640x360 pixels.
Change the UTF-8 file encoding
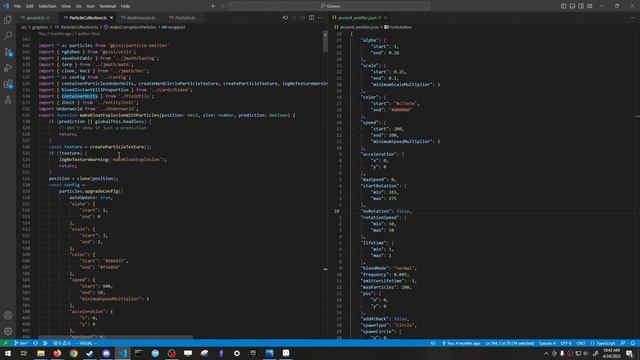566,343
